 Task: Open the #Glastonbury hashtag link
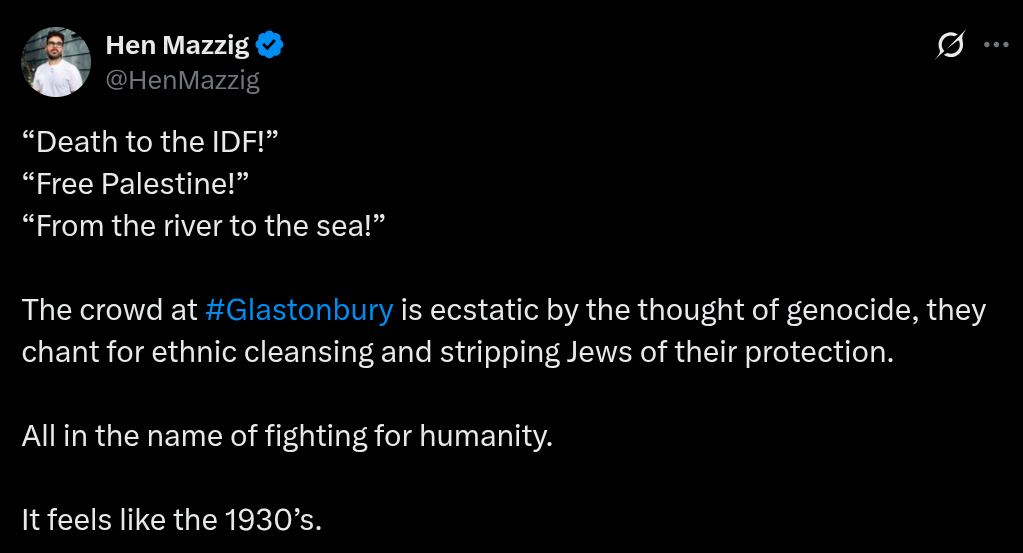pyautogui.click(x=299, y=310)
